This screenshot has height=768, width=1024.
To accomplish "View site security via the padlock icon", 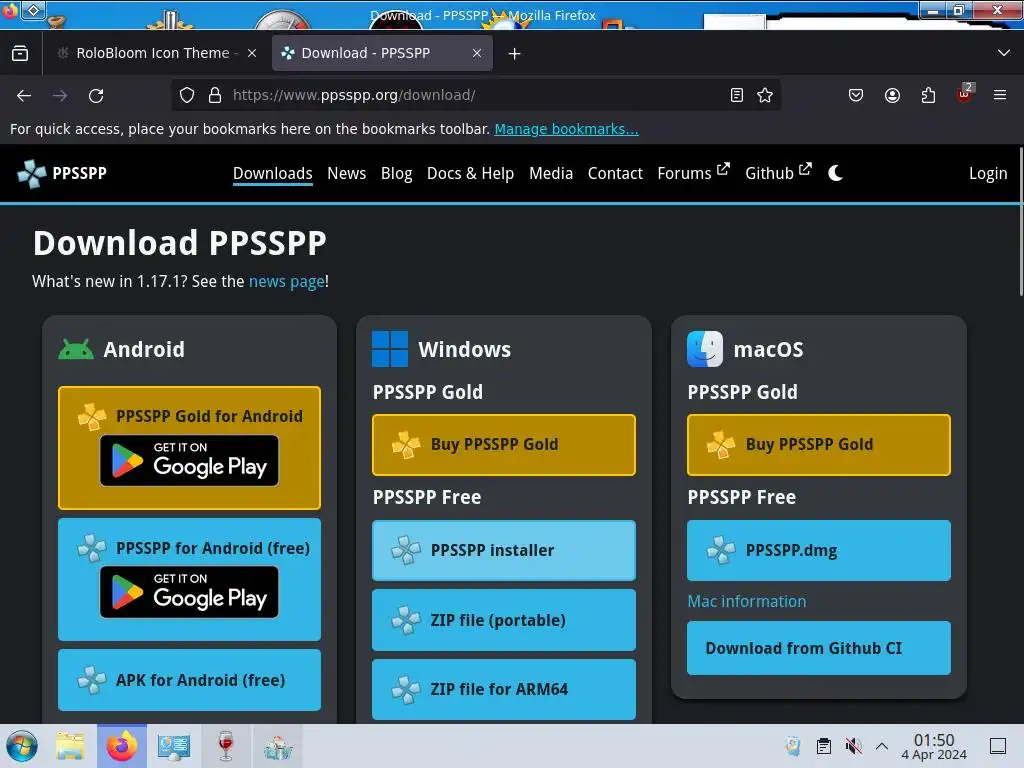I will (x=215, y=95).
